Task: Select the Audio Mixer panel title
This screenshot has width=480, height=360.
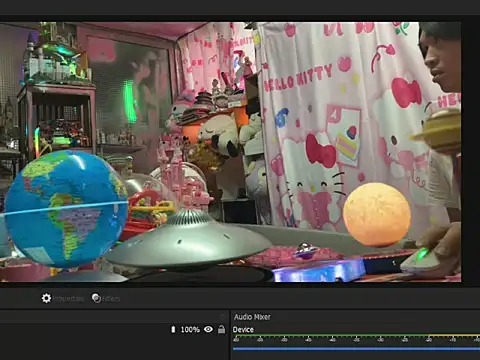Action: click(252, 317)
